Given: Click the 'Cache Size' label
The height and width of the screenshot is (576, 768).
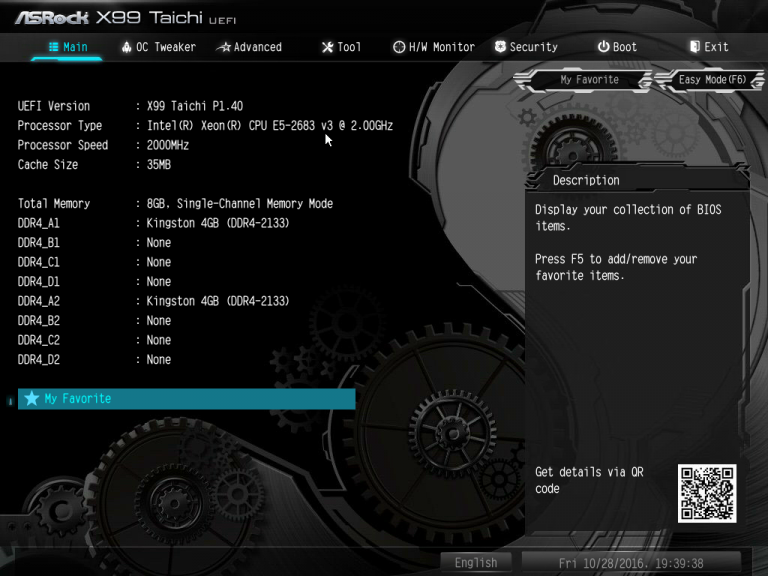Looking at the screenshot, I should 48,165.
